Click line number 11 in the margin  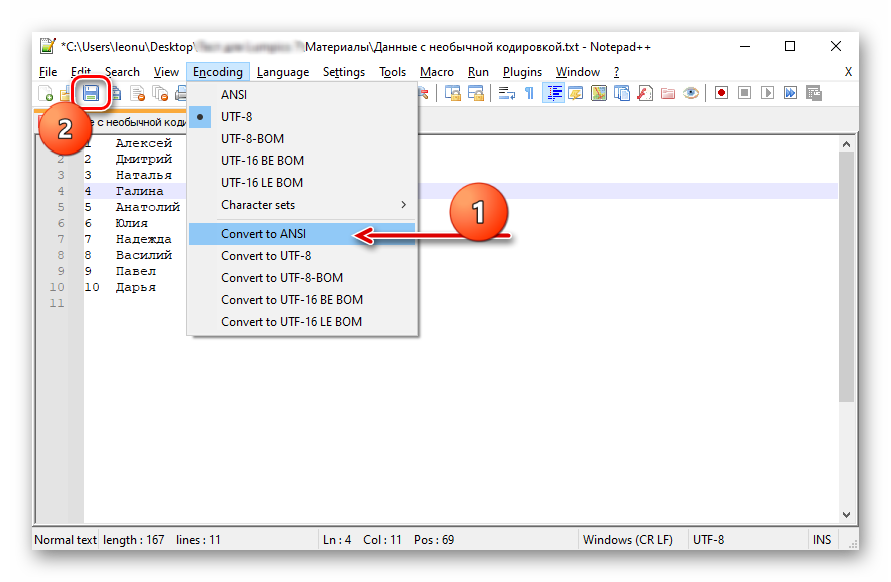(x=57, y=303)
